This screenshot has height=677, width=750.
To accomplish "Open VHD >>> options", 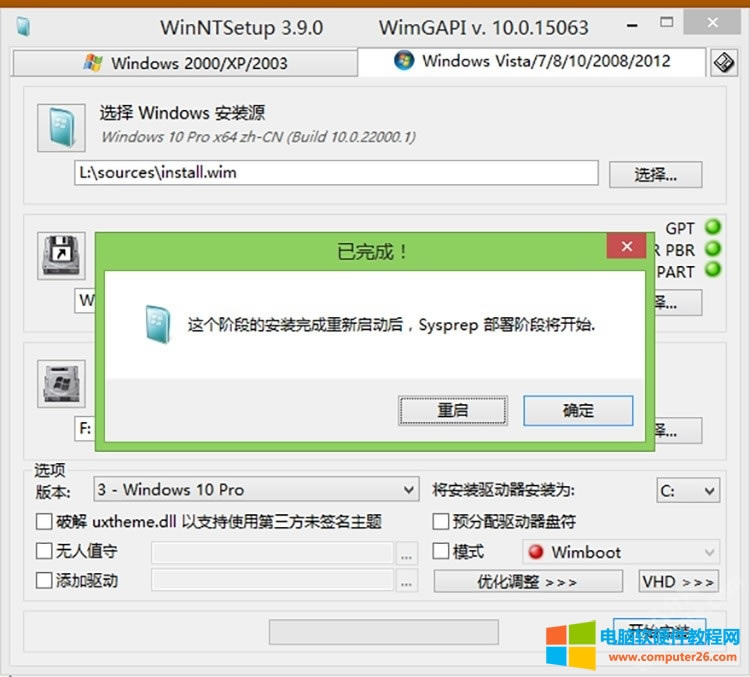I will click(x=678, y=581).
